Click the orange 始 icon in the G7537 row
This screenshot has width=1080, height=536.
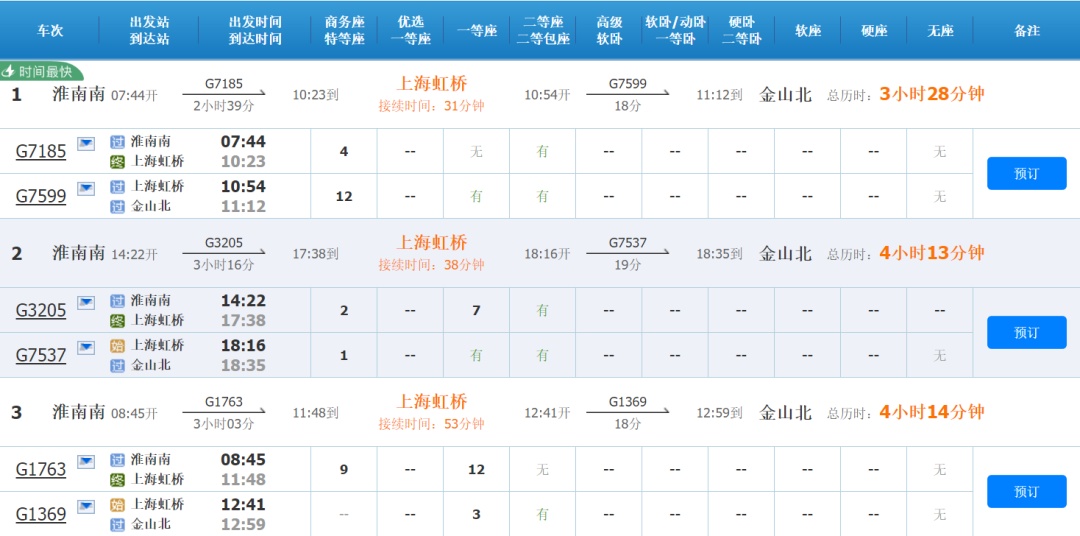[117, 346]
